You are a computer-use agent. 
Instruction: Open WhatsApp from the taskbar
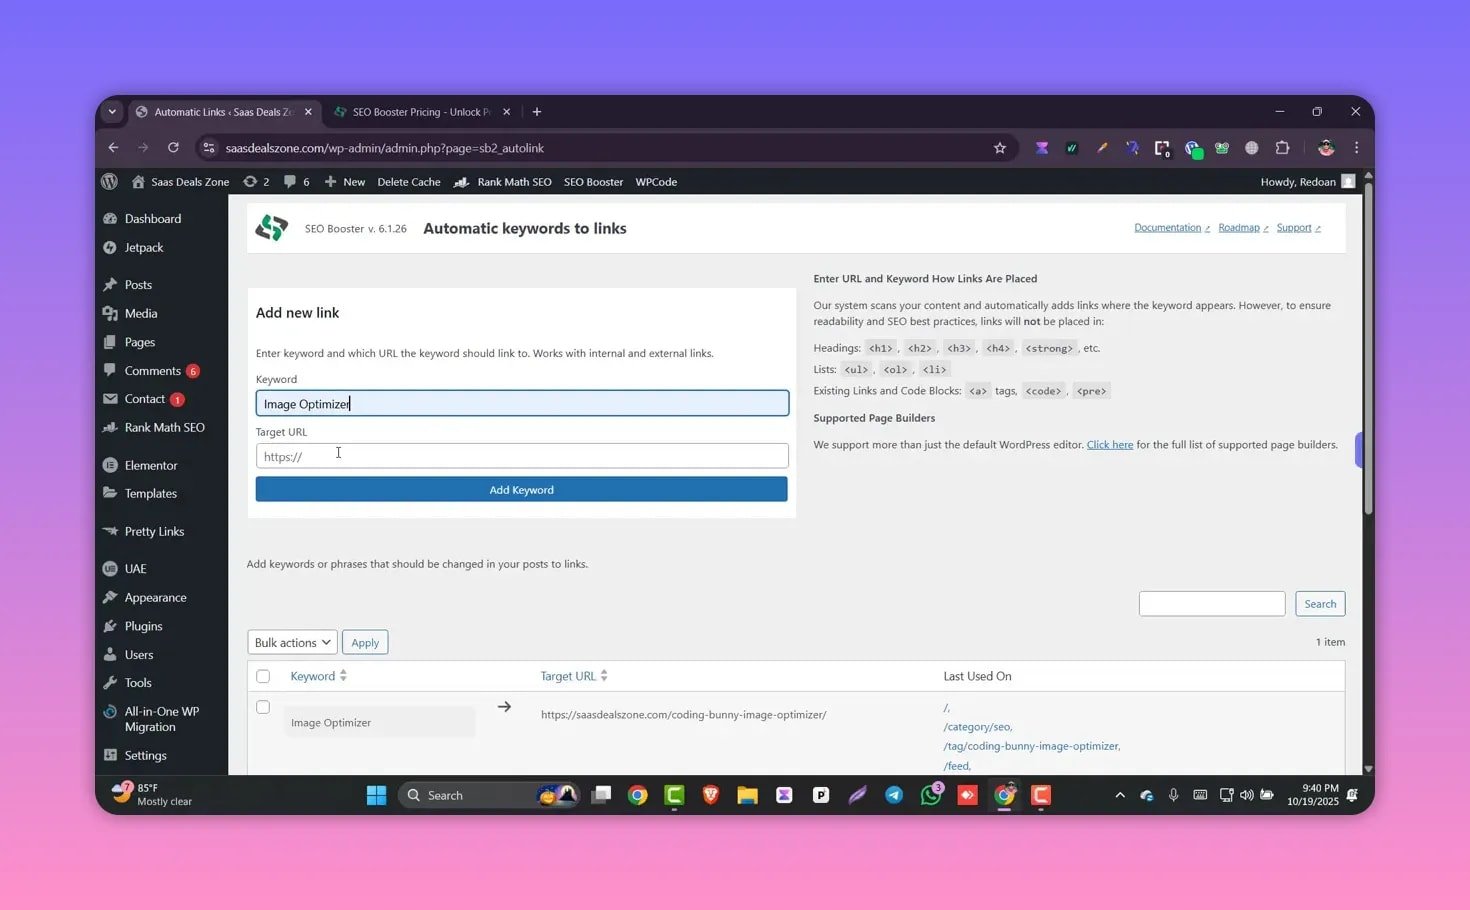[931, 795]
